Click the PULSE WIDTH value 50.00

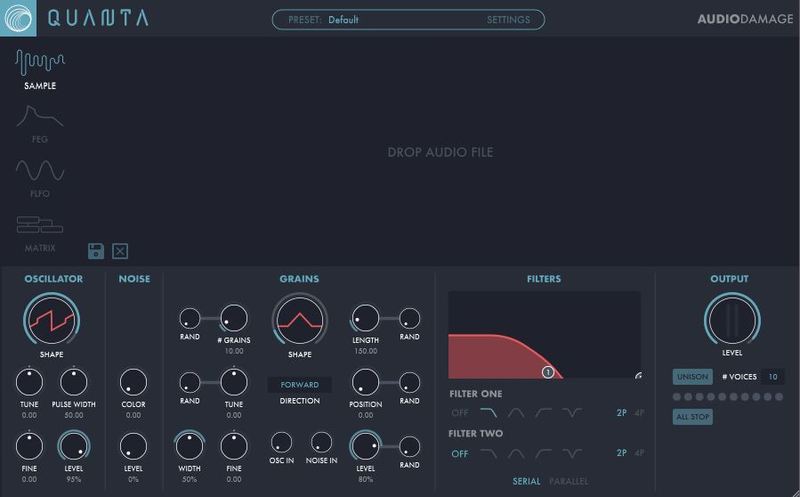(x=73, y=415)
